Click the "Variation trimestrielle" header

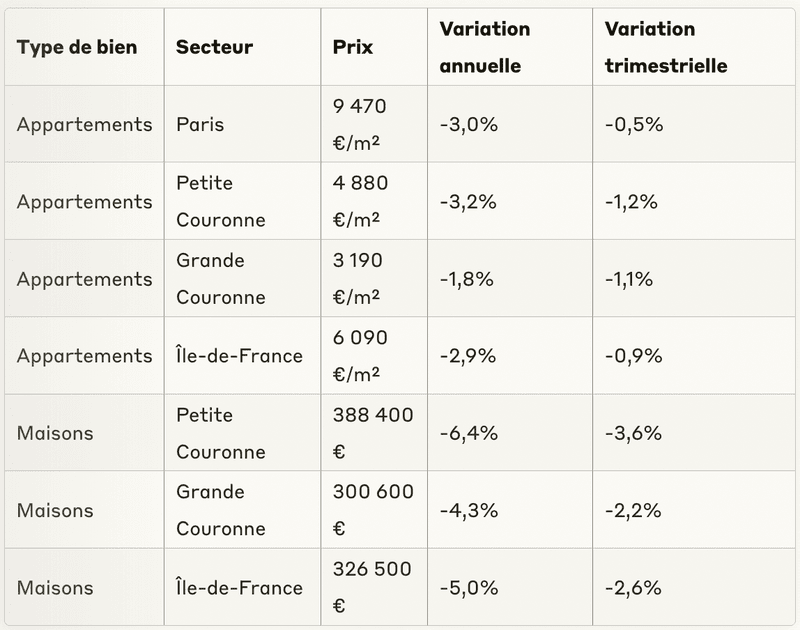[666, 47]
